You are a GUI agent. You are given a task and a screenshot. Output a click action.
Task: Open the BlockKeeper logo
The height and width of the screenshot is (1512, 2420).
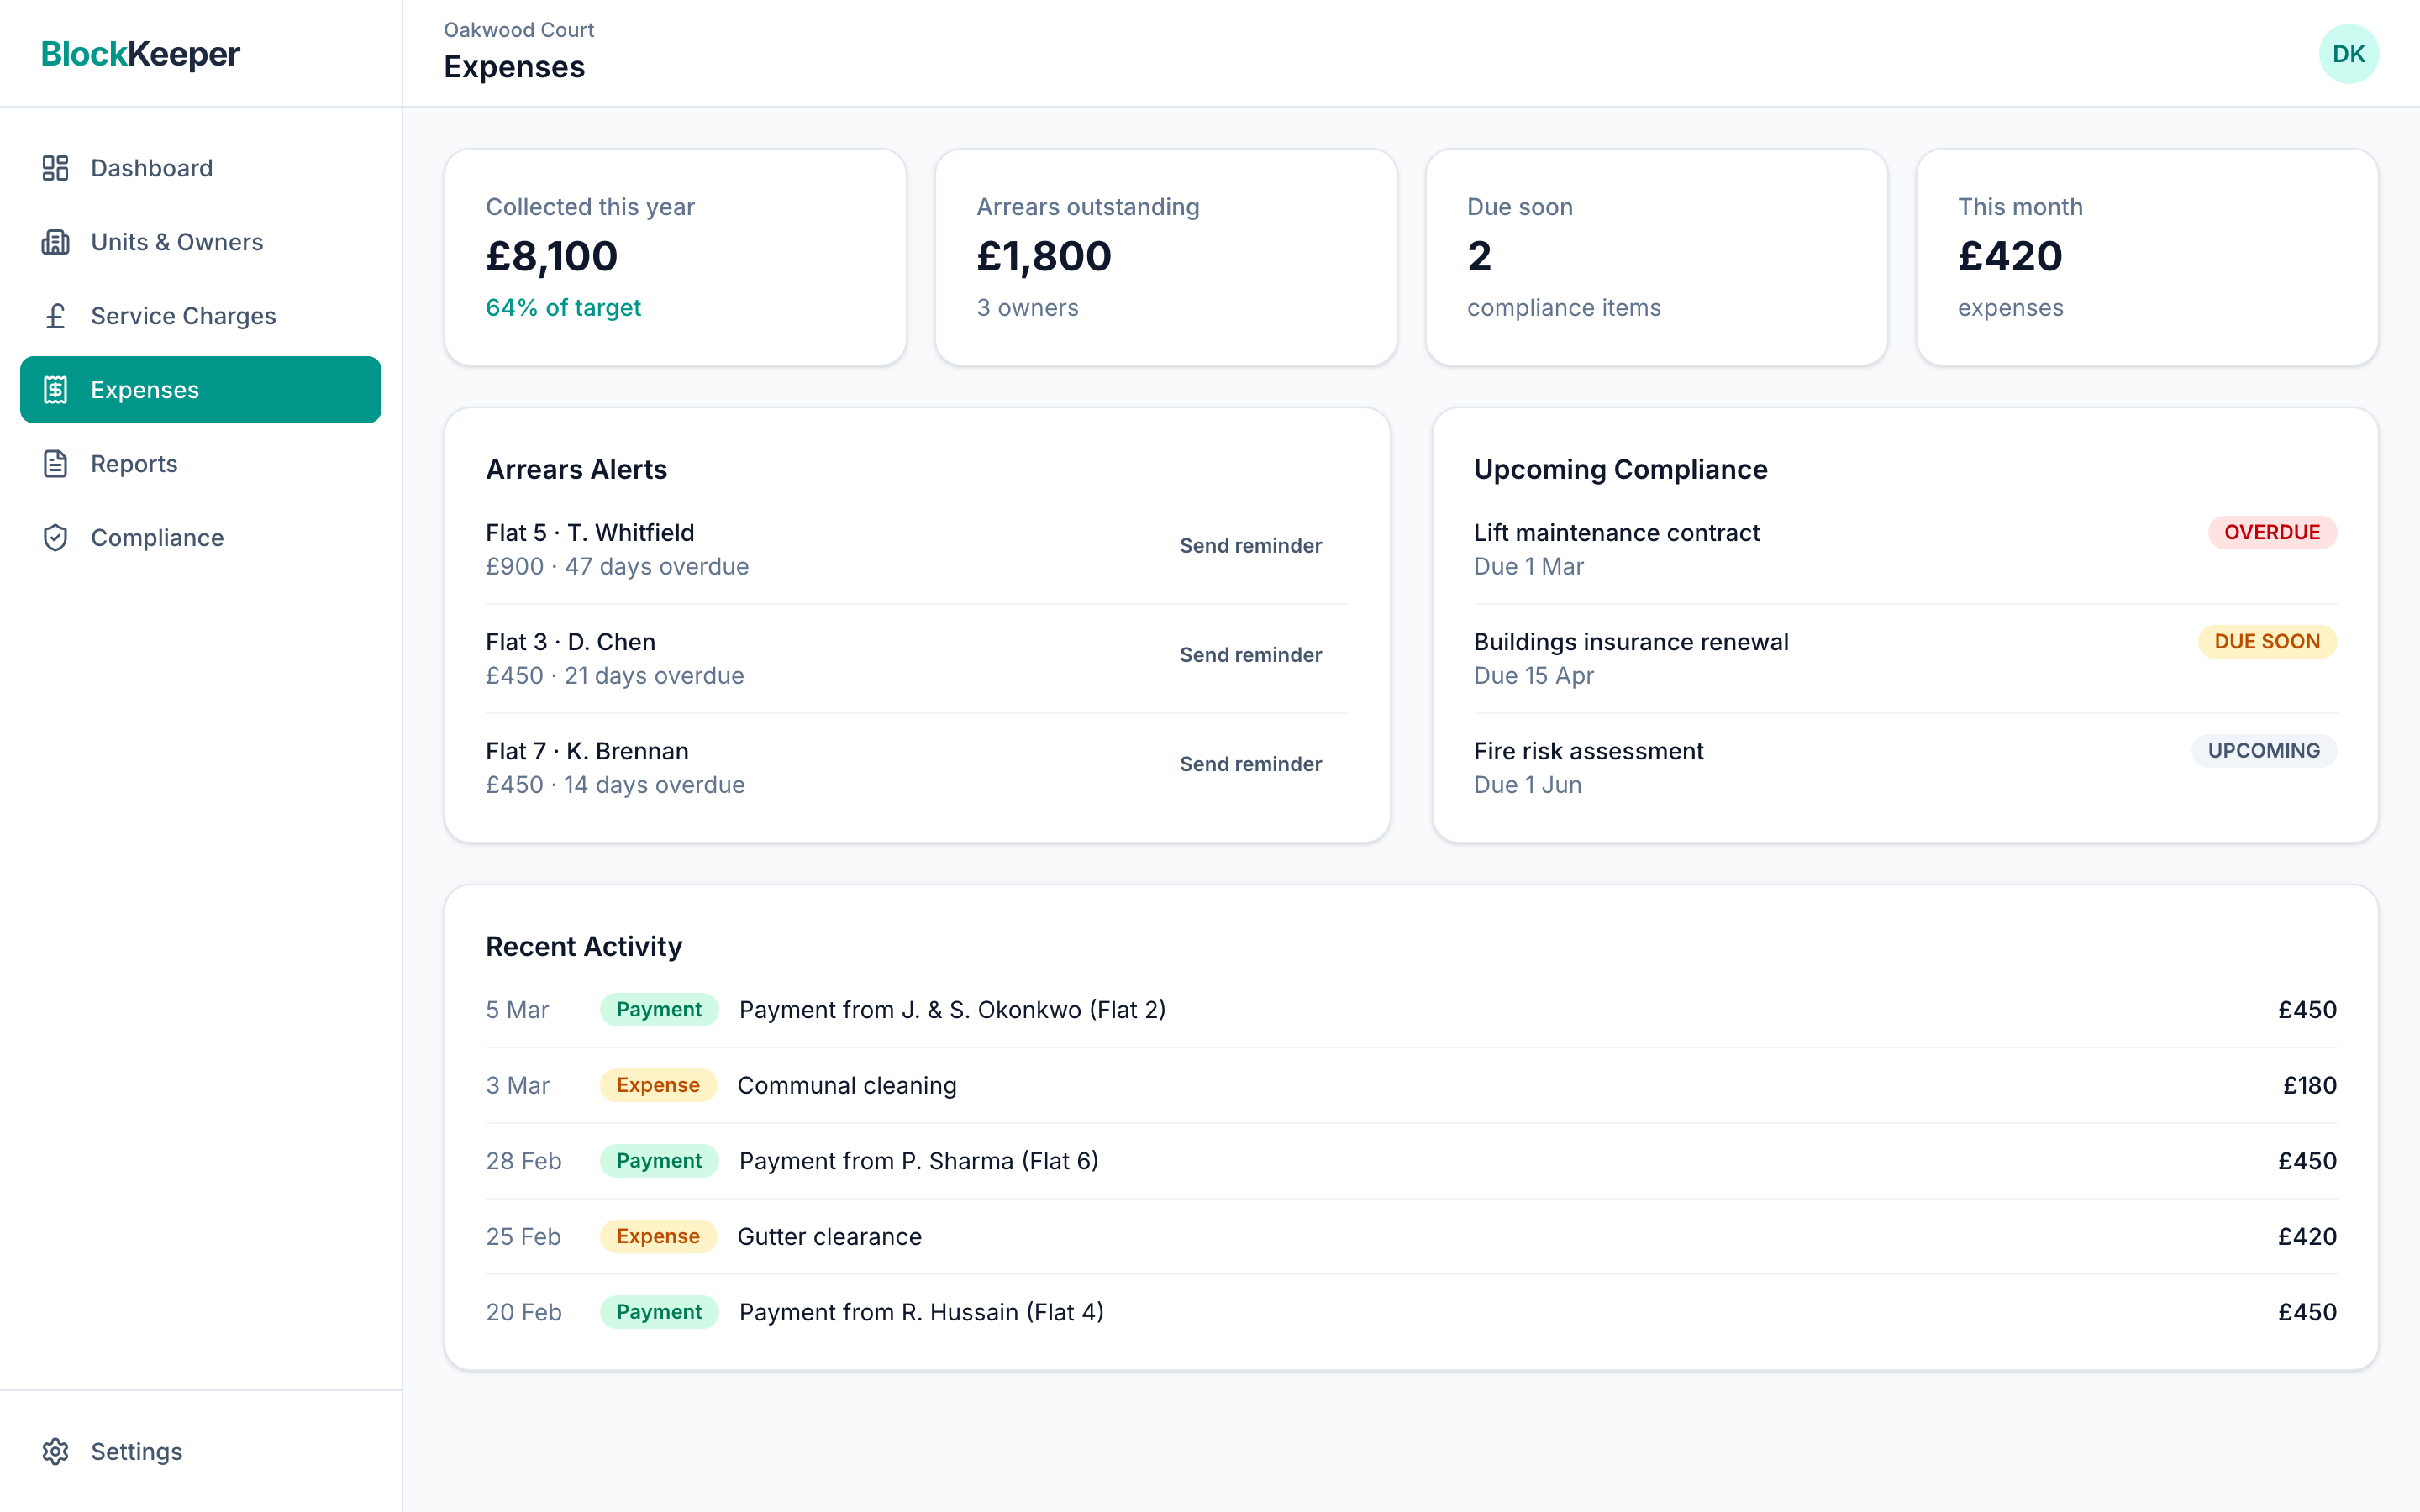coord(140,54)
